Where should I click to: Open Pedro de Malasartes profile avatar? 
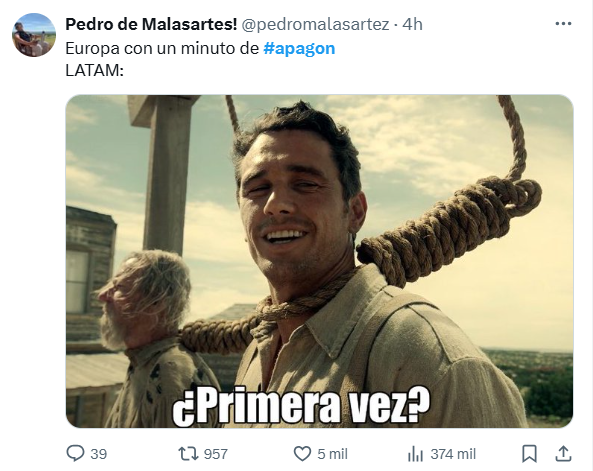tap(34, 35)
